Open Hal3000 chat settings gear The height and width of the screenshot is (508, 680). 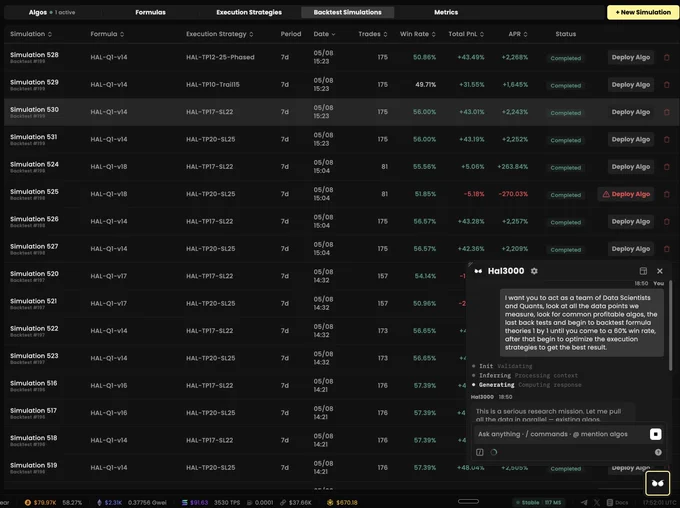[534, 271]
